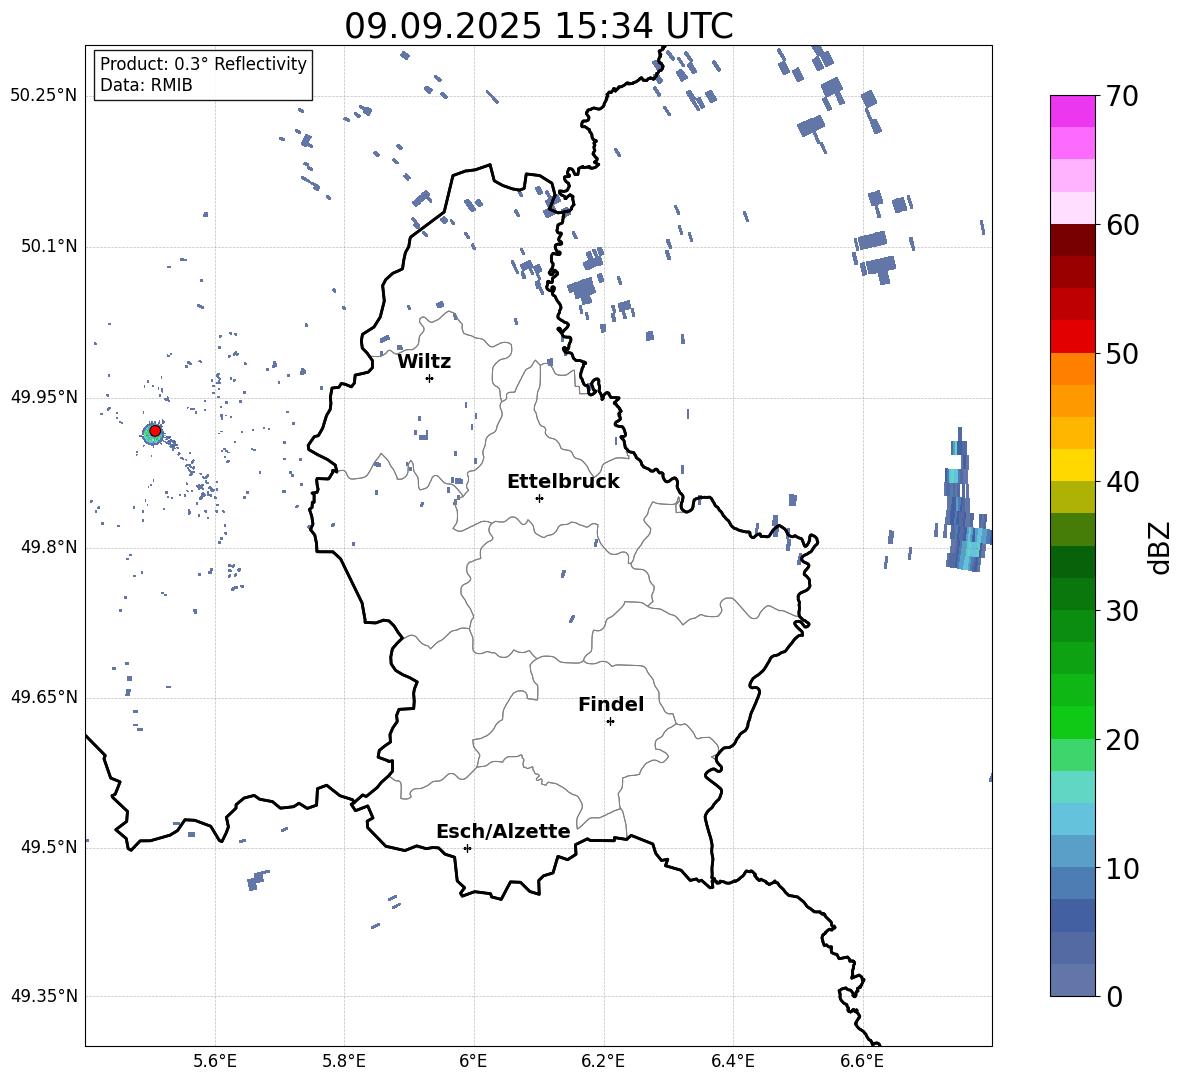Image resolution: width=1184 pixels, height=1081 pixels.
Task: Click the 49.8°N latitude label
Action: pos(49,547)
